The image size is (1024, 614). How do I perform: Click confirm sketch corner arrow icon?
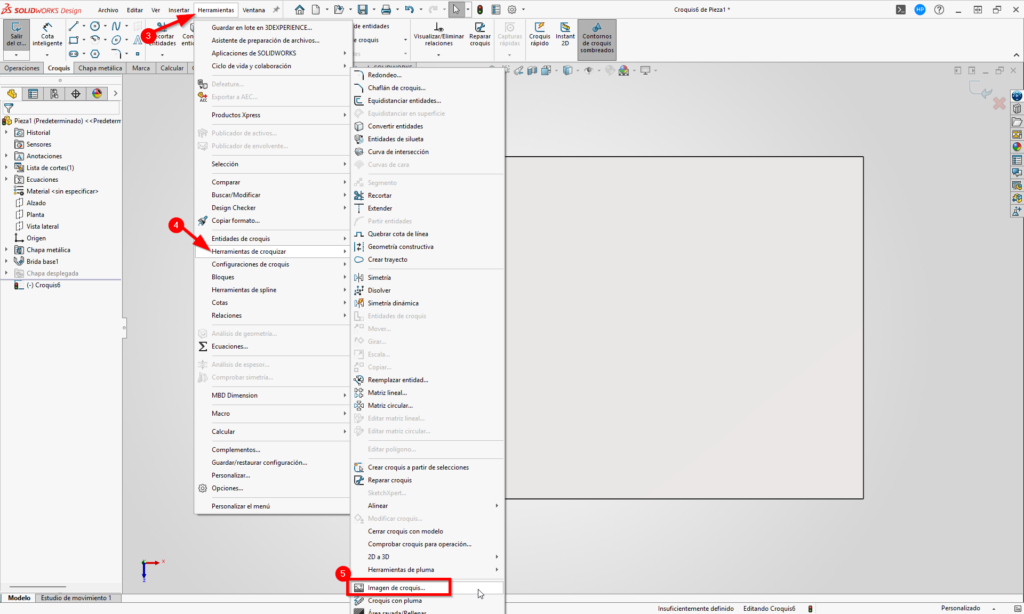tap(980, 91)
